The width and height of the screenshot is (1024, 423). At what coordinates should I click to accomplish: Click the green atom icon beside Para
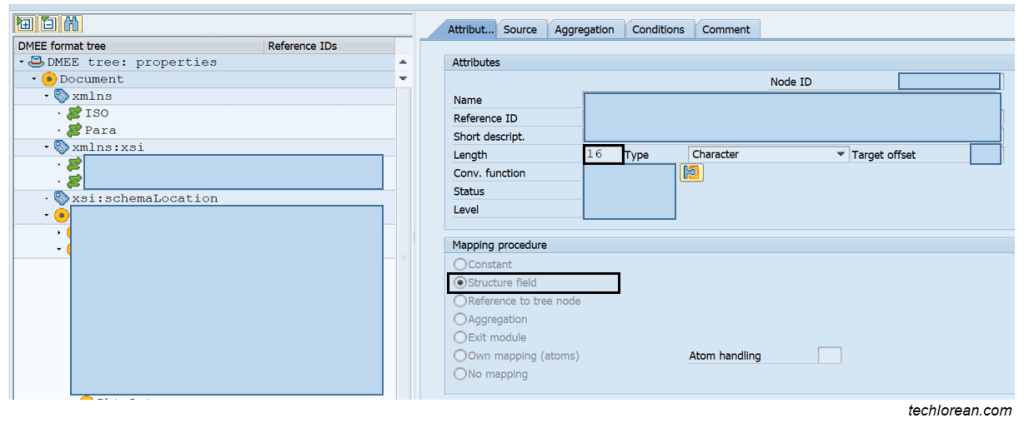click(74, 130)
